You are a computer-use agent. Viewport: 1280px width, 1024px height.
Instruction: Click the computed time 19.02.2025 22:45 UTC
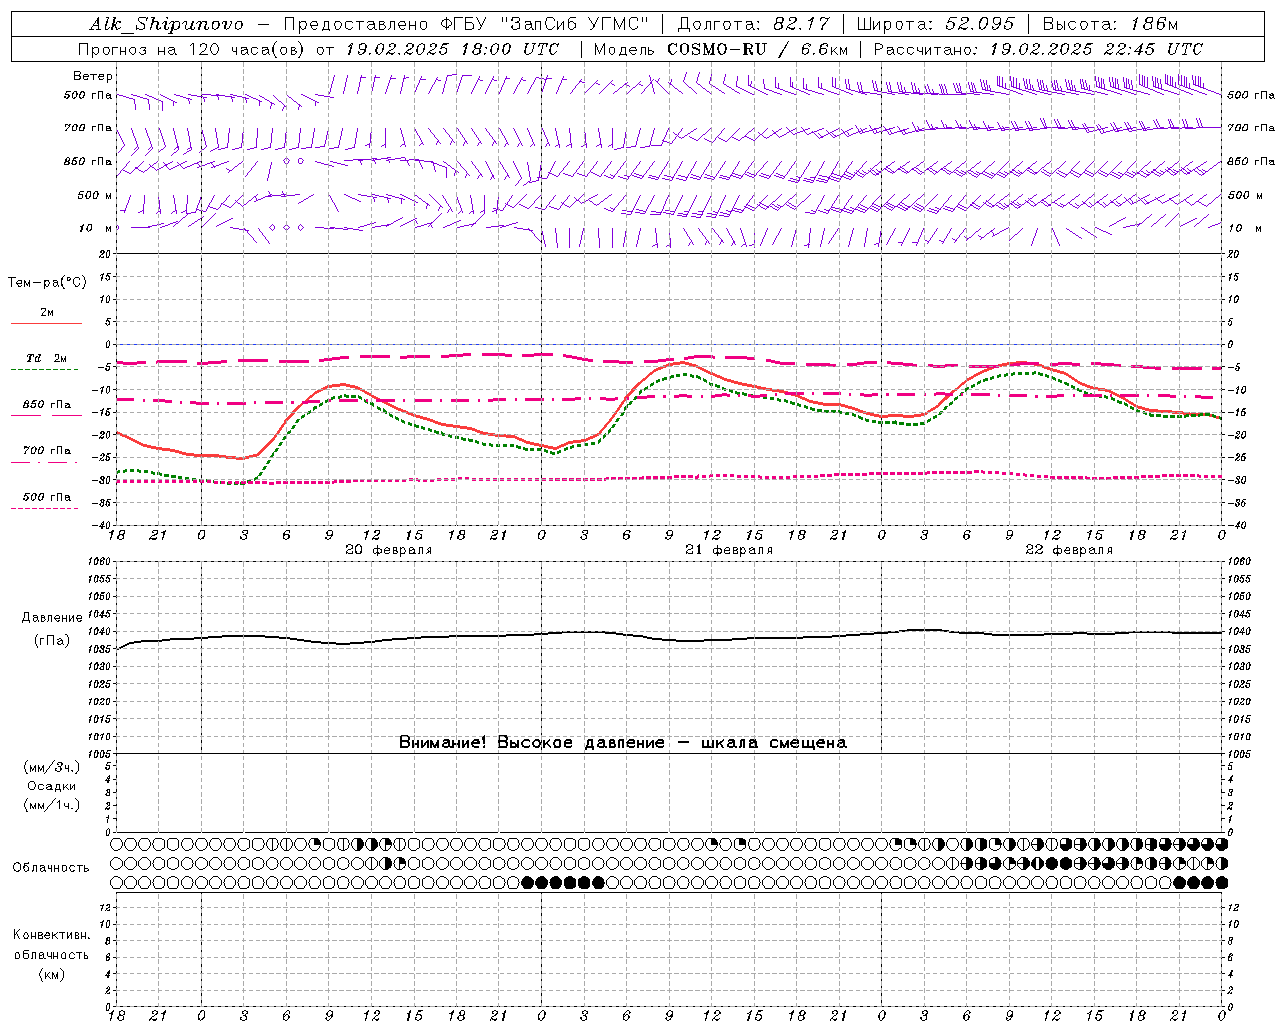click(1096, 49)
